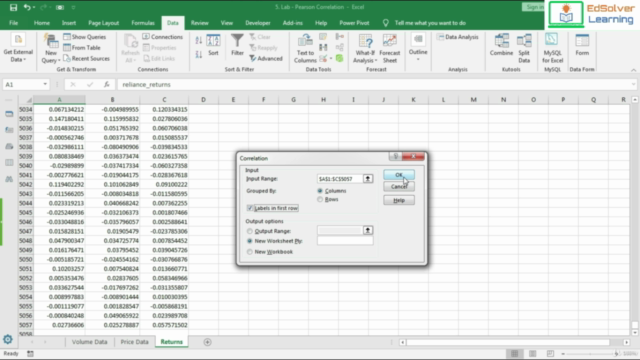Create a Forecast Sheet
Image resolution: width=640 pixels, height=360 pixels.
390,48
